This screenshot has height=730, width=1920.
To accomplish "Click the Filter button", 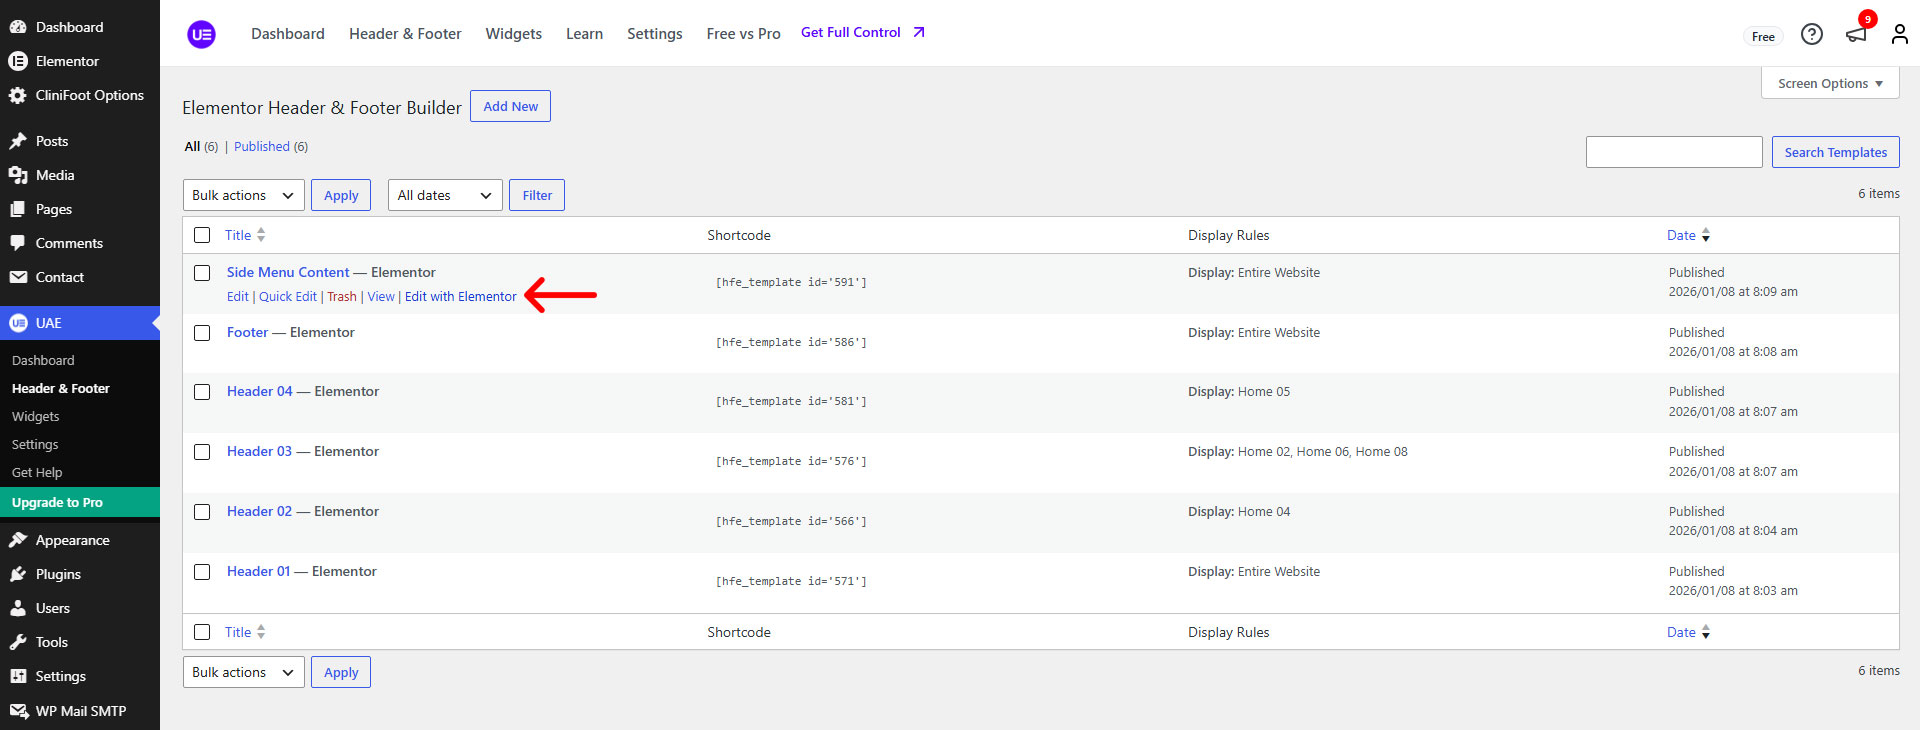I will pyautogui.click(x=537, y=195).
